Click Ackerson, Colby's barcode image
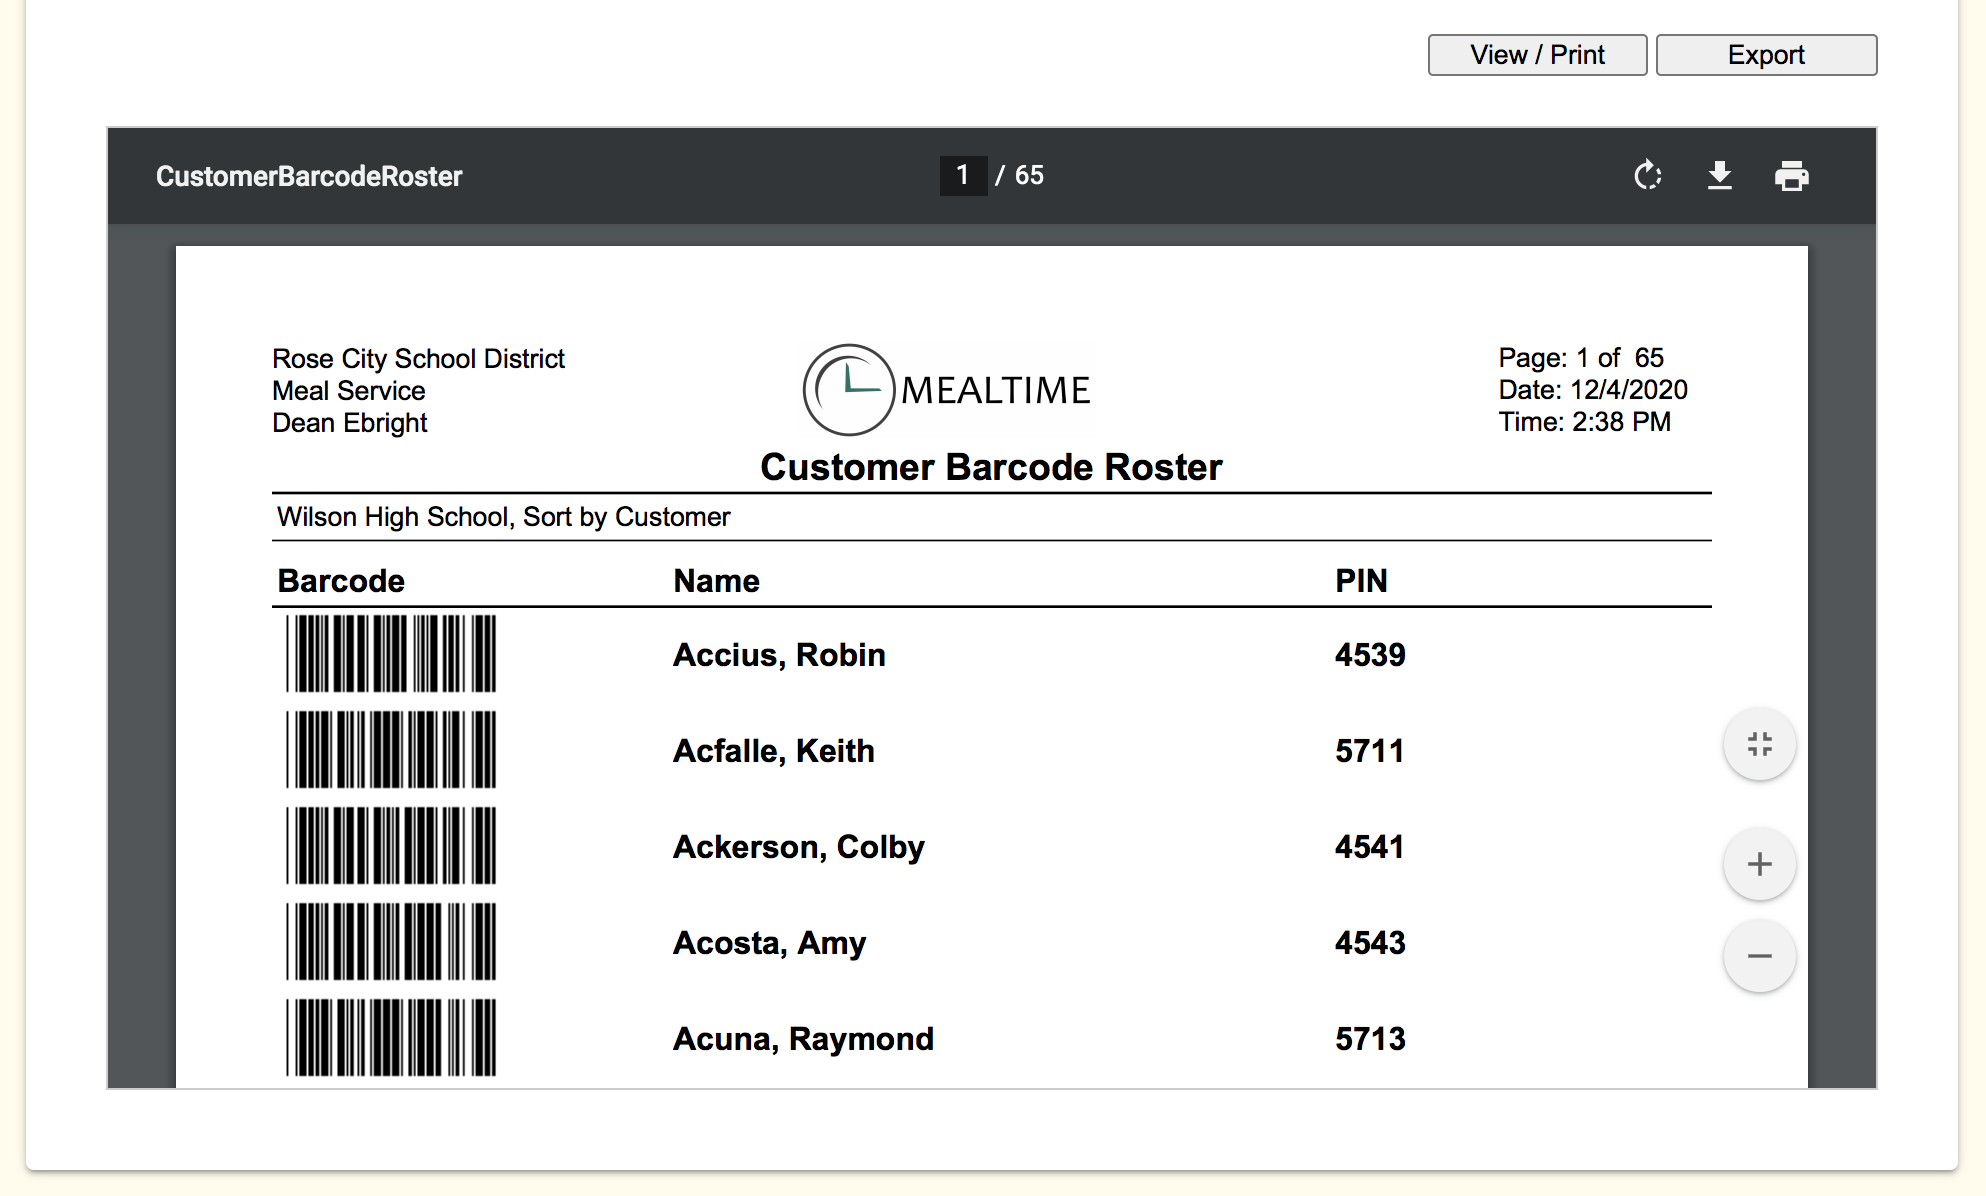This screenshot has width=1986, height=1196. 391,846
